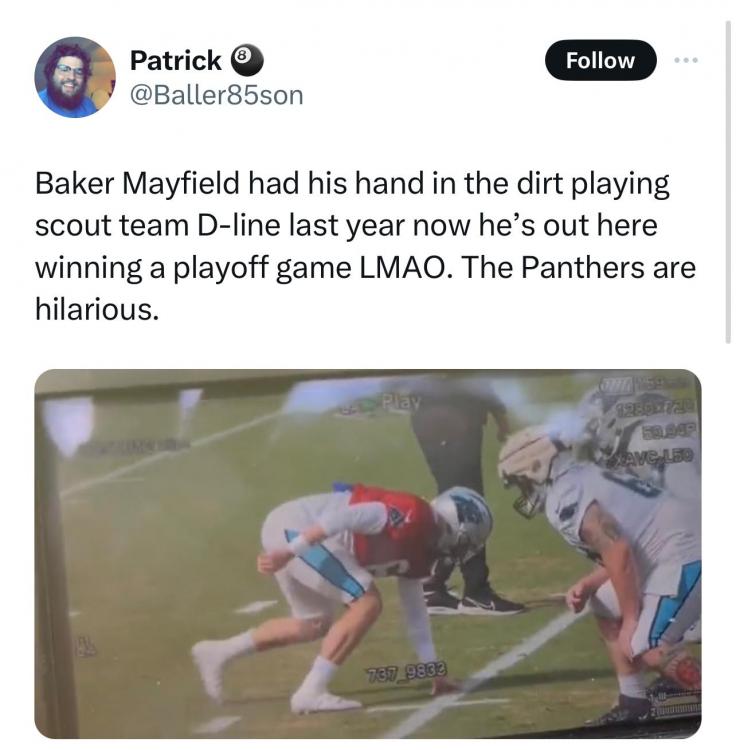Viewport: 736px width, 750px height.
Task: Click the 8-ball badge next to Patrick
Action: click(x=247, y=61)
